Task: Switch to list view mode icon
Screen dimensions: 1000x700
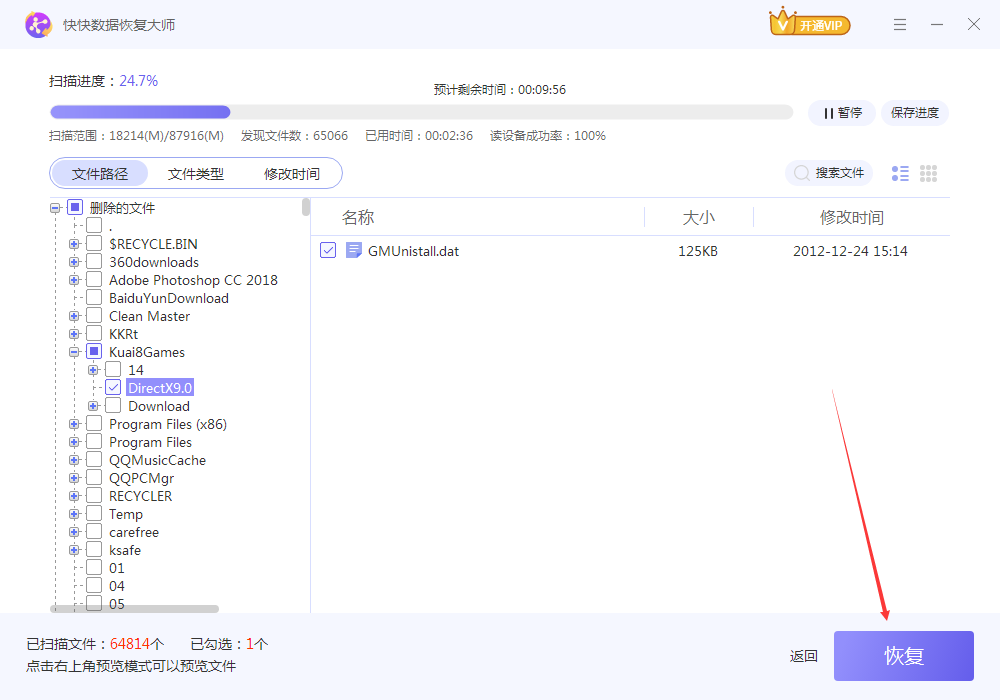Action: coord(900,174)
